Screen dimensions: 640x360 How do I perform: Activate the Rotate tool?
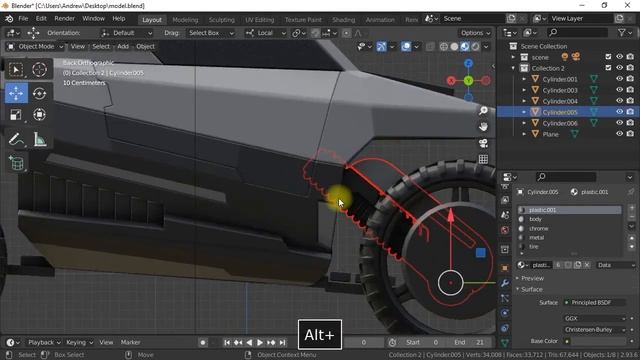click(x=39, y=93)
